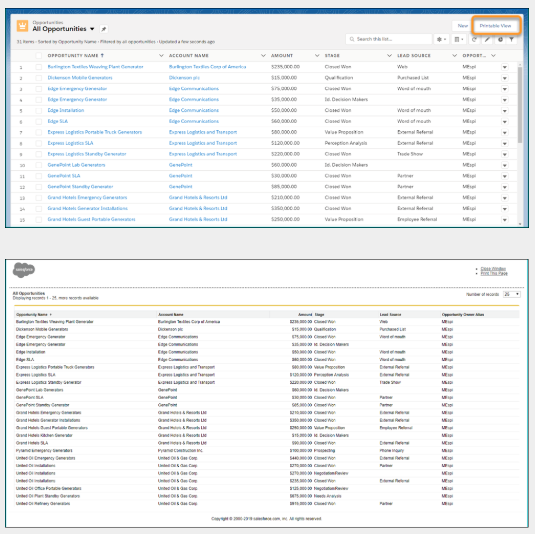Image resolution: width=535 pixels, height=534 pixels.
Task: Pin the All Opportunities list view
Action: [104, 29]
